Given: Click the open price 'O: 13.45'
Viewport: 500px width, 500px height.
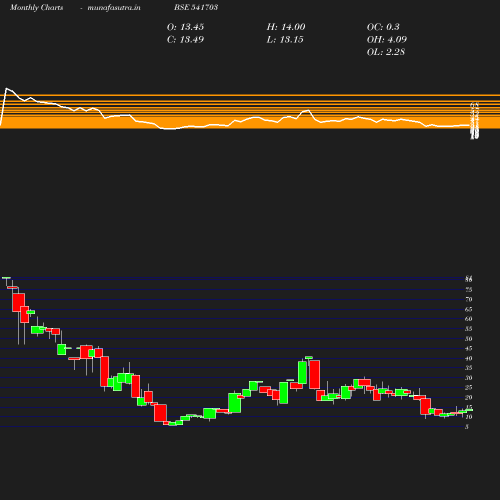Looking at the screenshot, I should pyautogui.click(x=185, y=27).
